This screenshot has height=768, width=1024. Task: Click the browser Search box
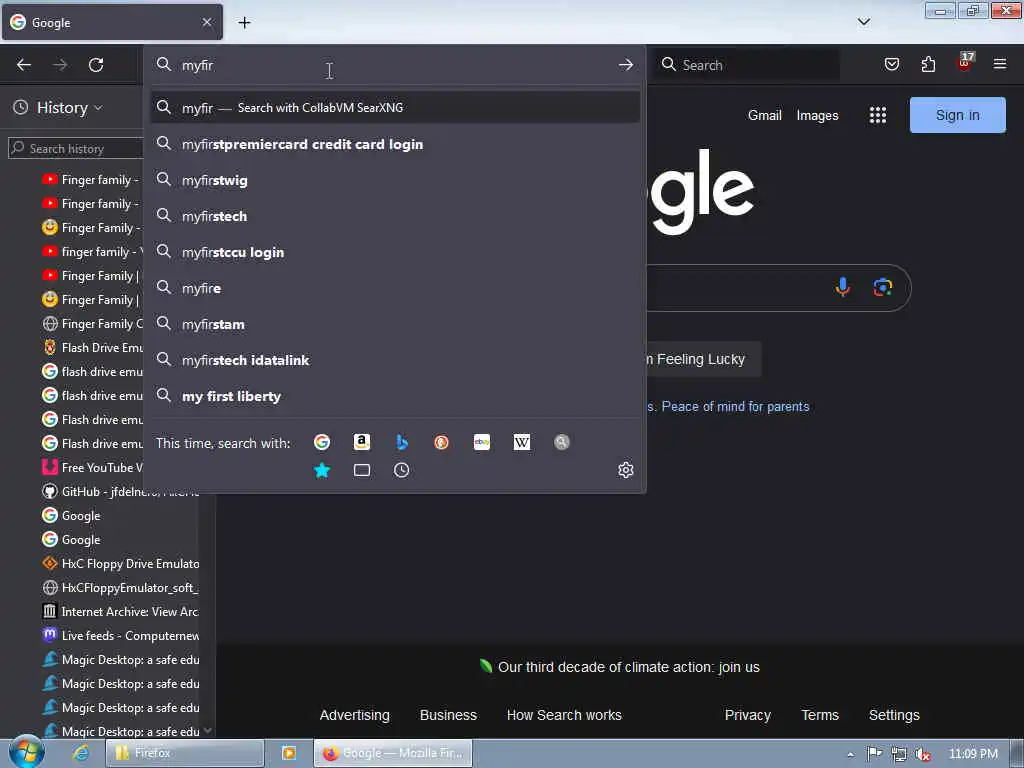click(x=748, y=65)
